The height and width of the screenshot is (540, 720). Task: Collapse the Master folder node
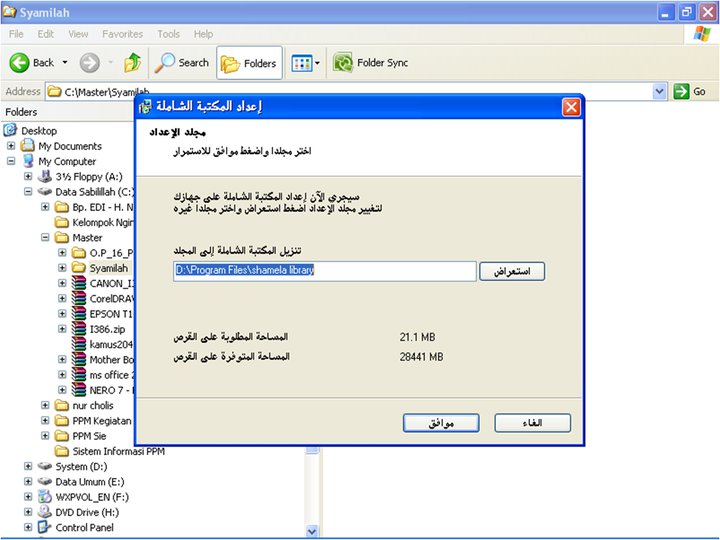coord(45,237)
